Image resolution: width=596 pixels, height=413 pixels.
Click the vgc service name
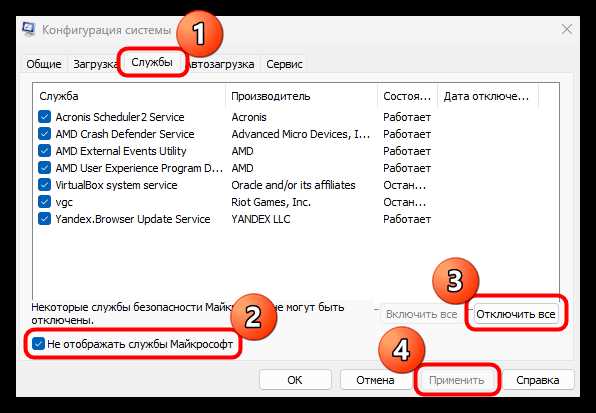coord(64,202)
